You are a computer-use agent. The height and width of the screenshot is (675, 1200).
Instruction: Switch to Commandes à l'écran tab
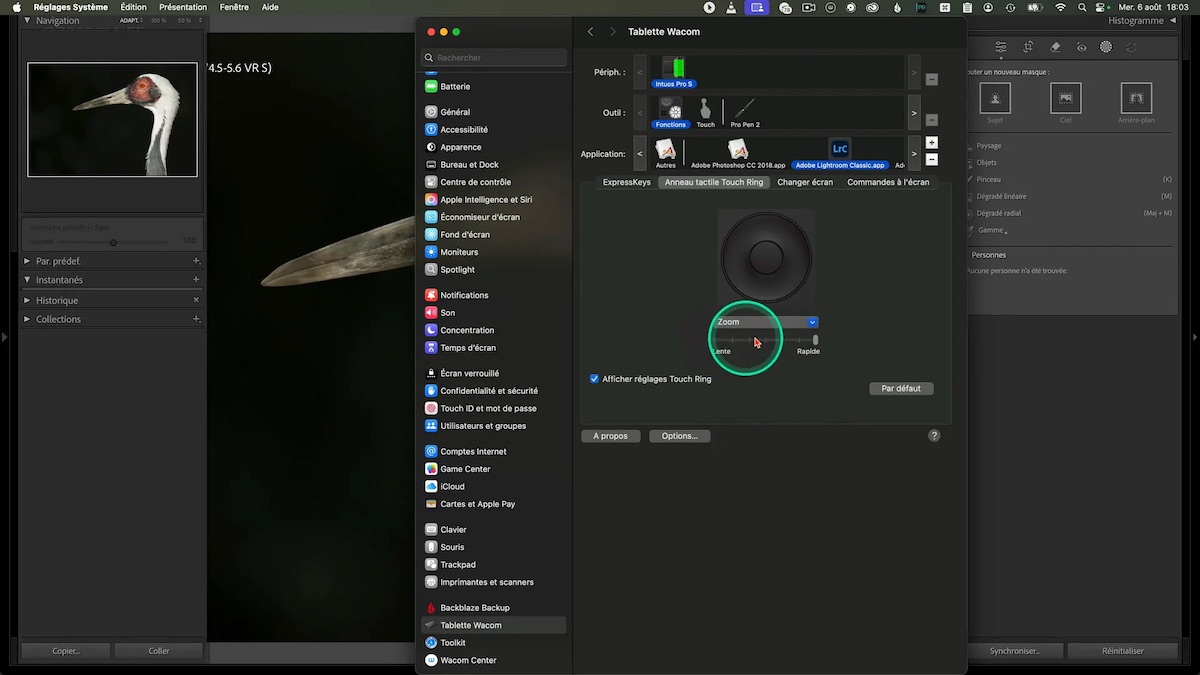pyautogui.click(x=888, y=182)
